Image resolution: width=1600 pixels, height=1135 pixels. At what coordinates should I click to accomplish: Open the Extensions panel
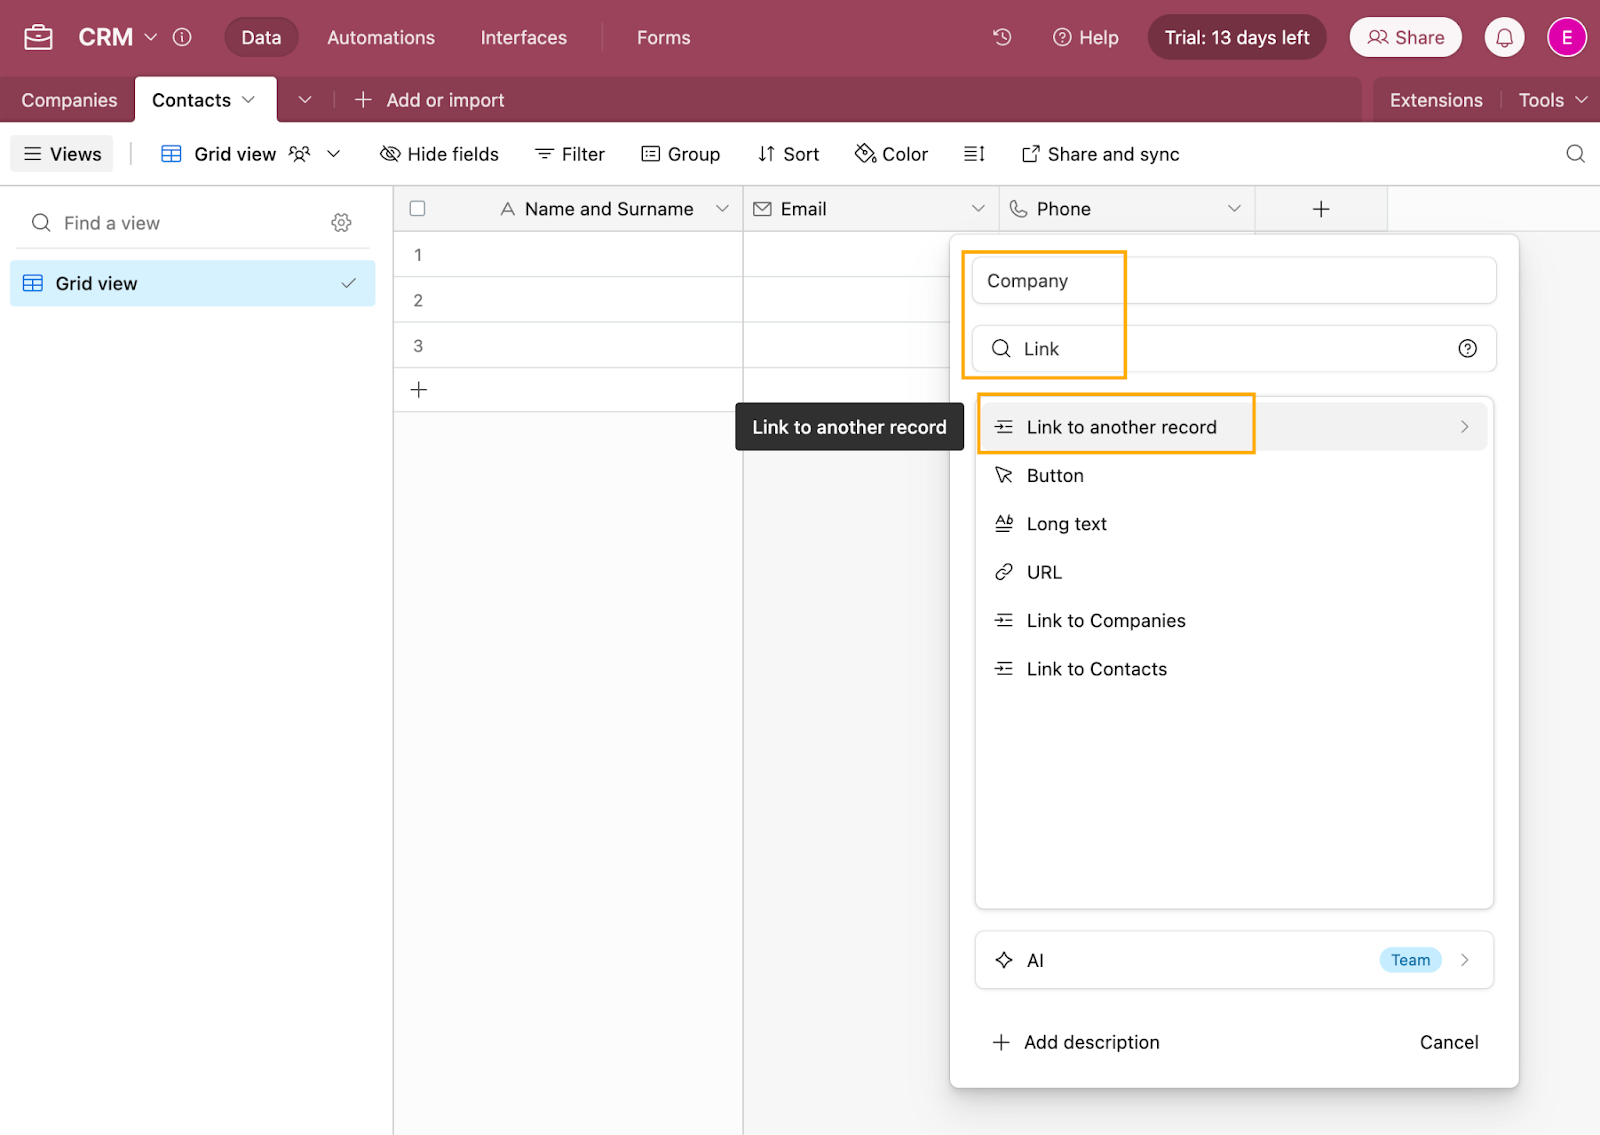pyautogui.click(x=1436, y=100)
